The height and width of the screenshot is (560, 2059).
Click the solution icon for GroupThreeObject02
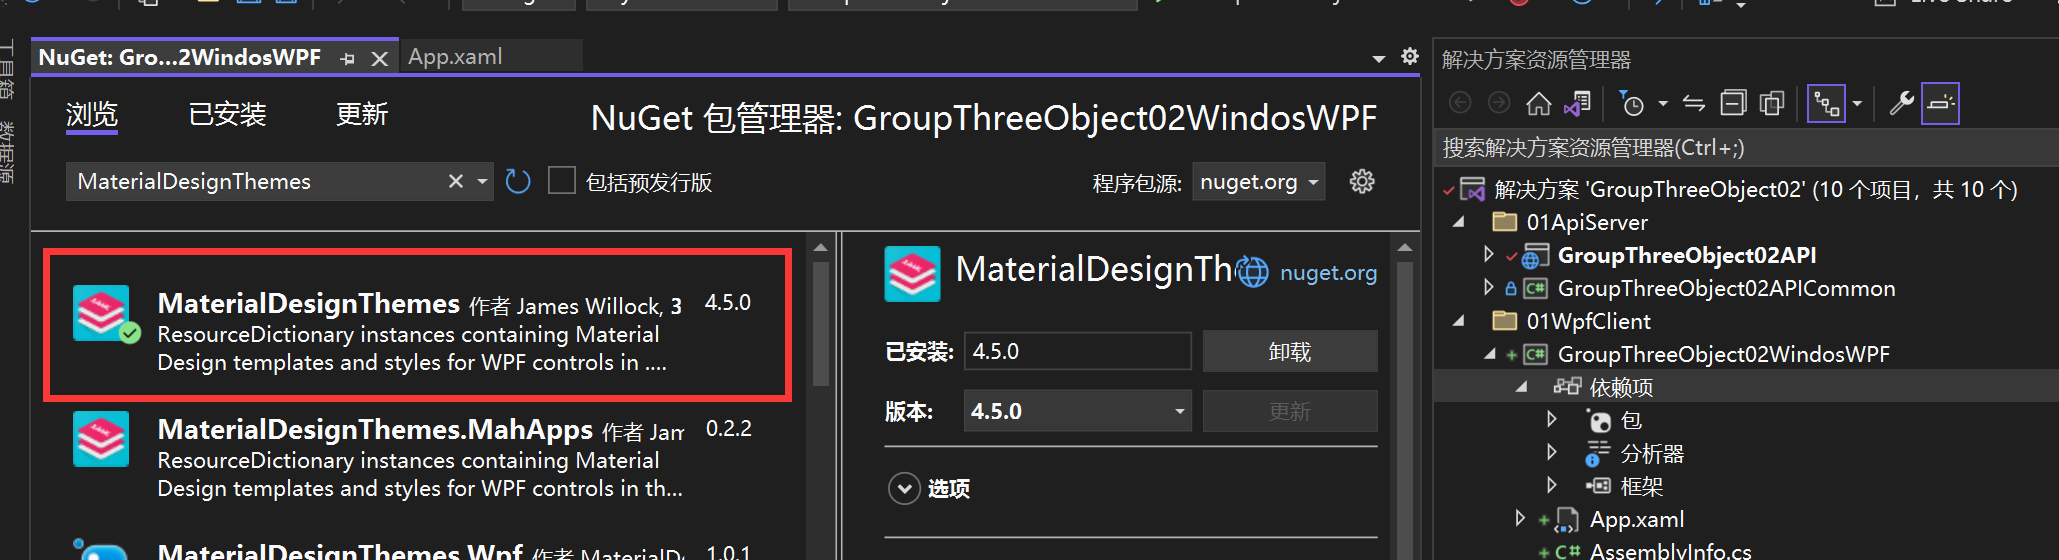click(1472, 189)
